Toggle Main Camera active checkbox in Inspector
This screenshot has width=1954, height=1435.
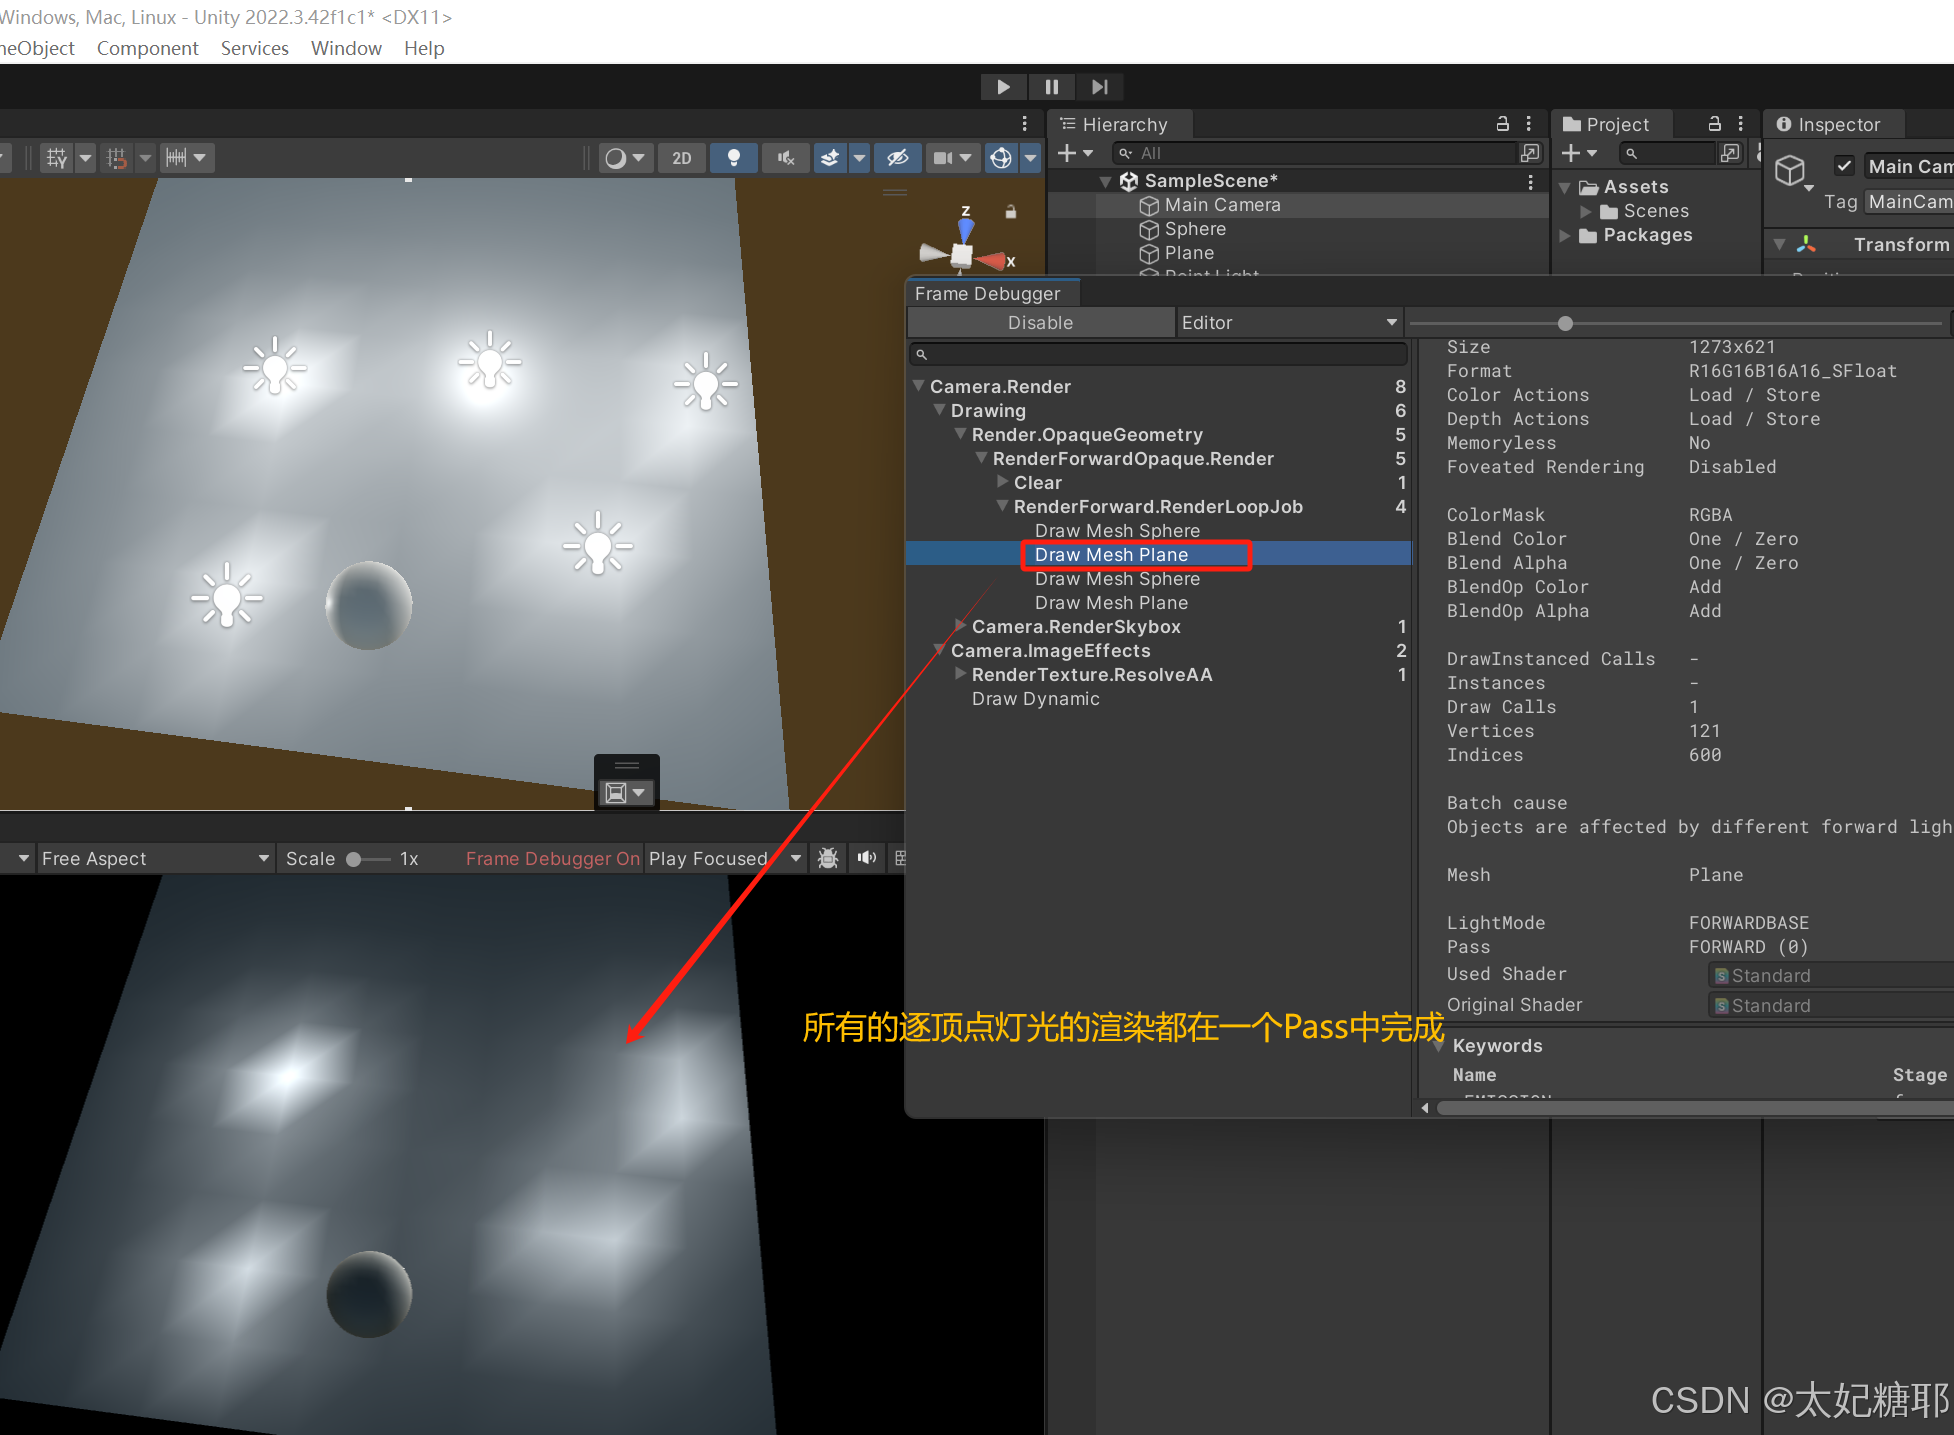pos(1844,166)
